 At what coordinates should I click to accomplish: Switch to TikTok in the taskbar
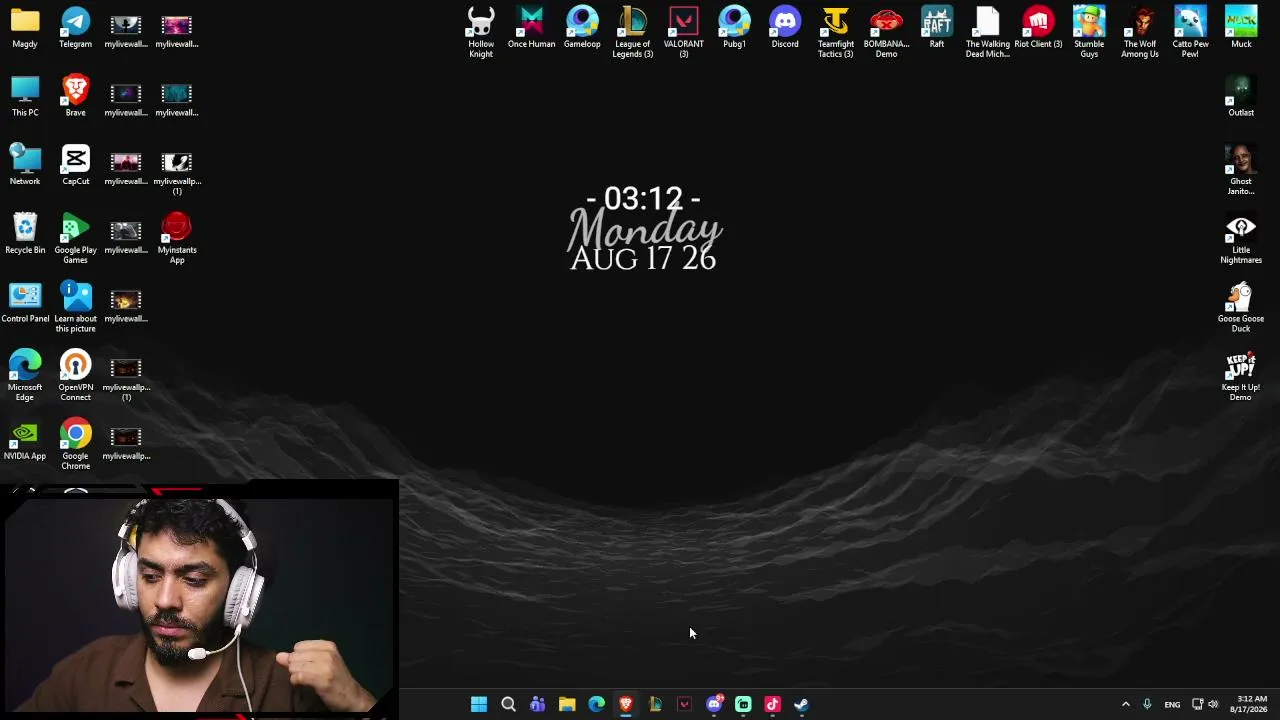(772, 704)
